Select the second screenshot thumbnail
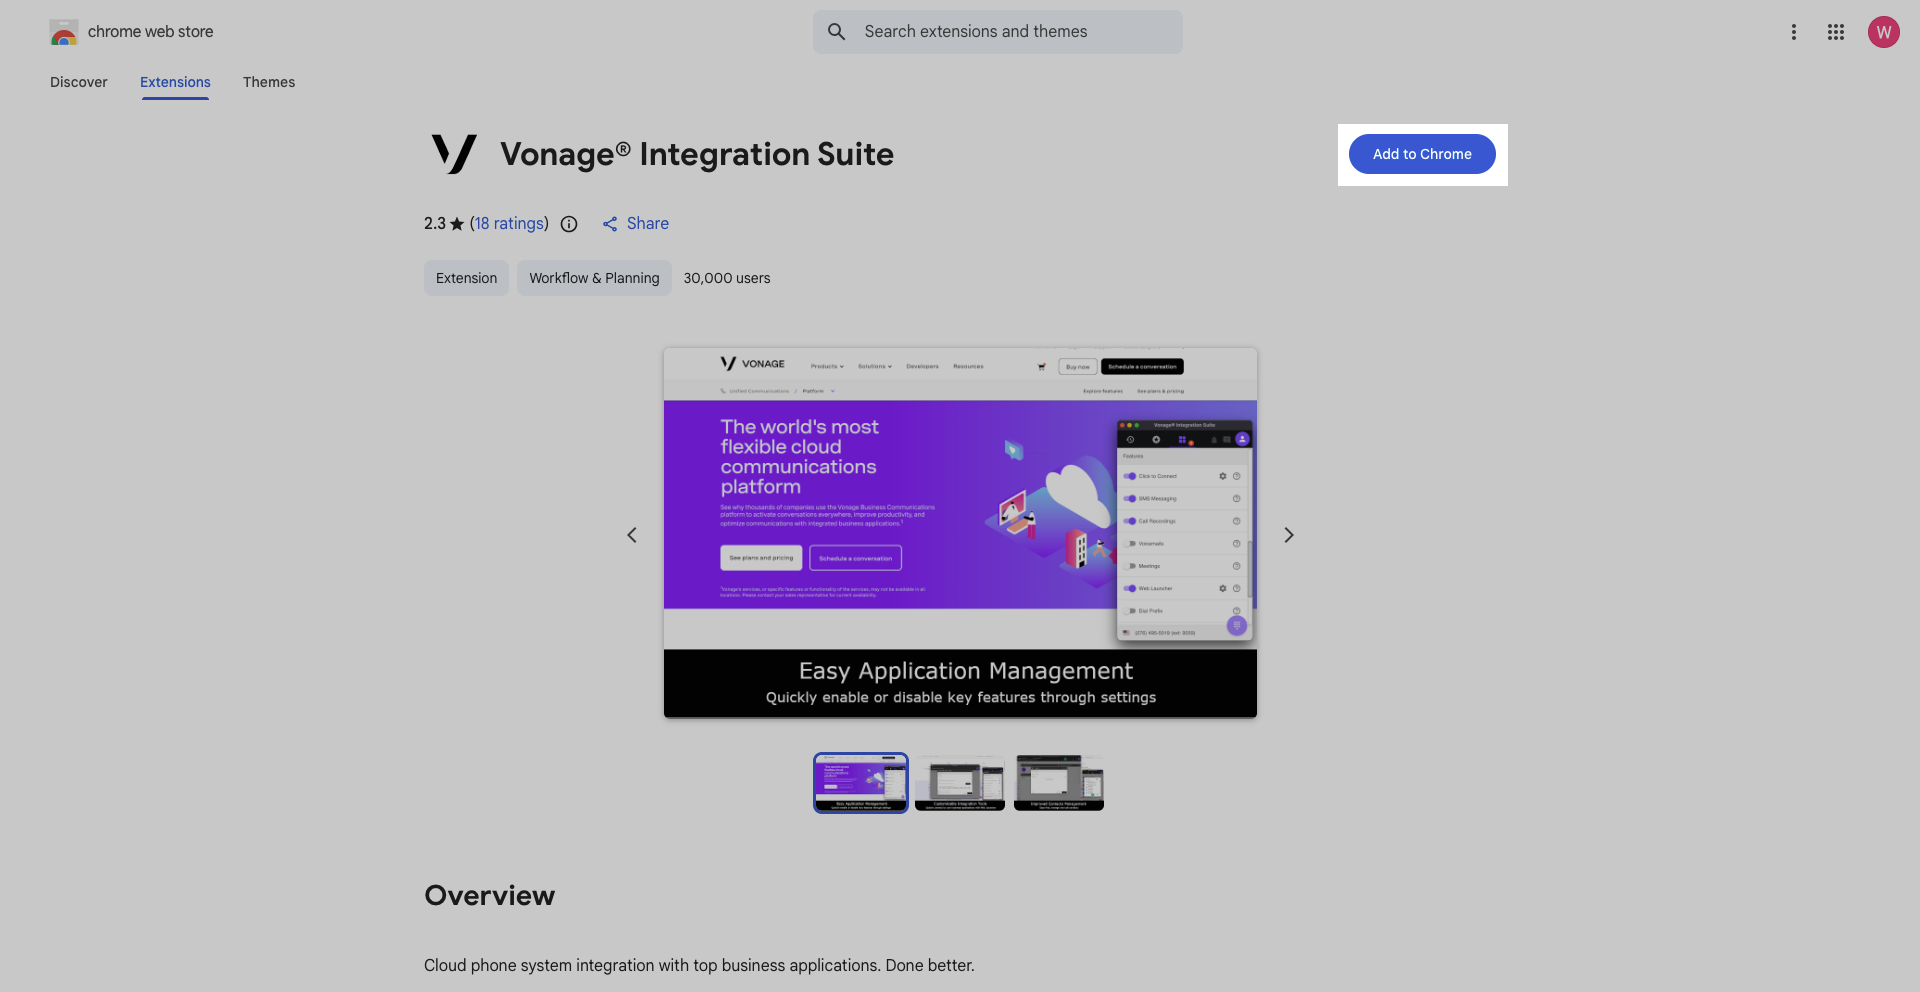This screenshot has height=992, width=1920. coord(959,782)
